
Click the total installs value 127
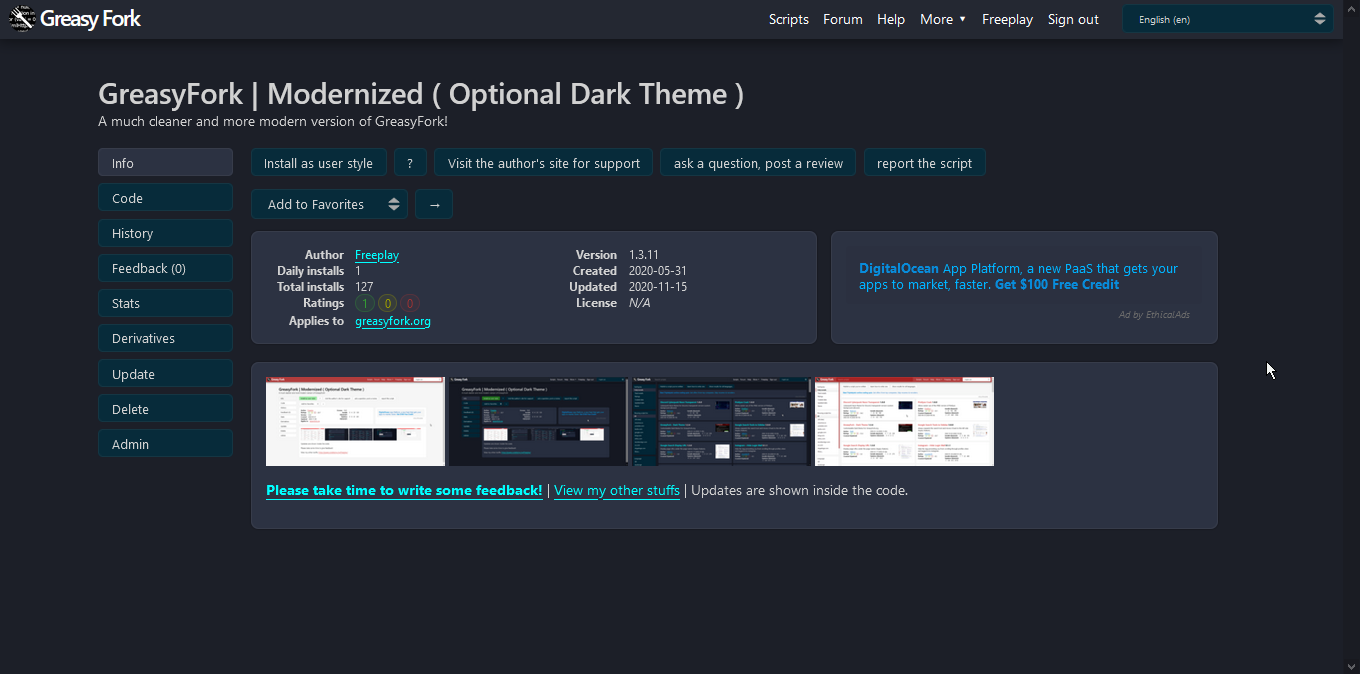coord(364,287)
